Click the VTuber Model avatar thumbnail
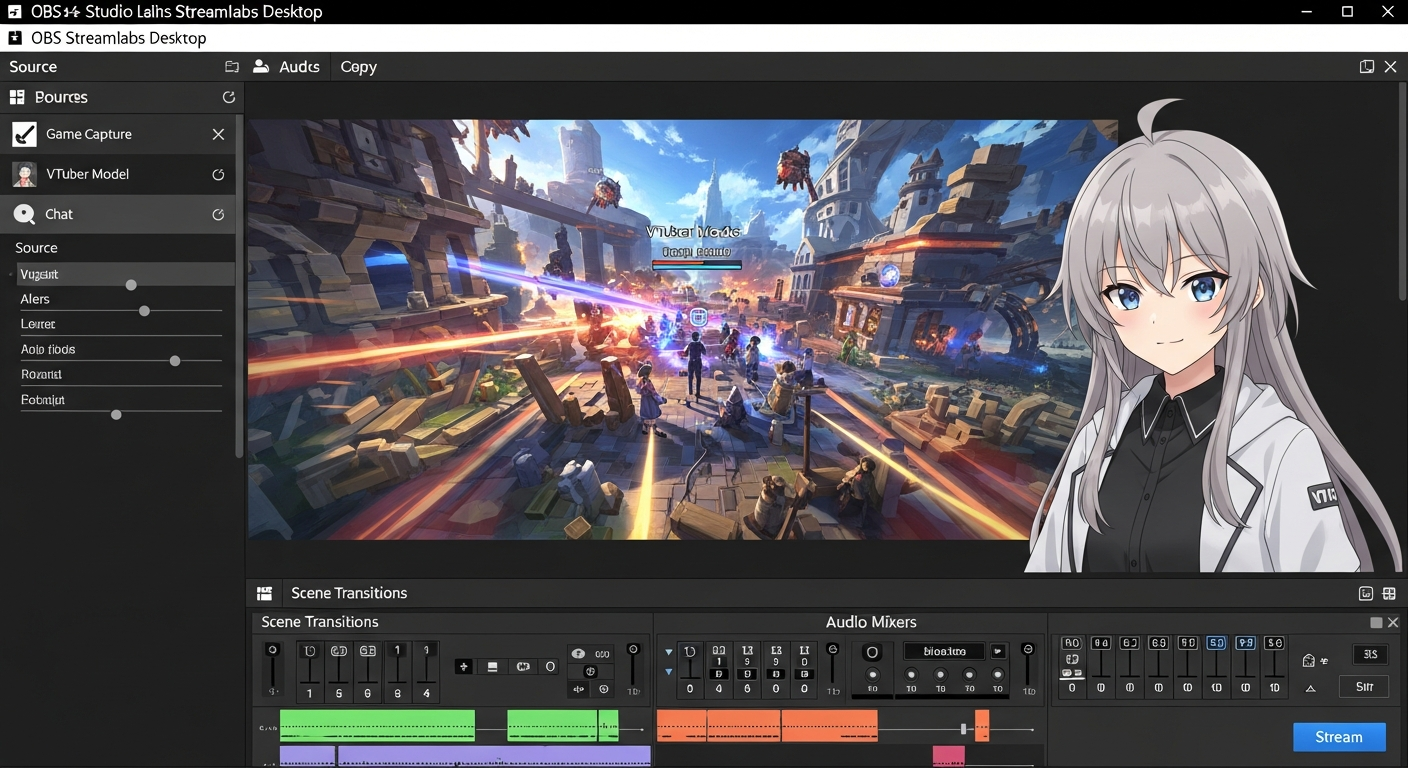 [x=24, y=174]
